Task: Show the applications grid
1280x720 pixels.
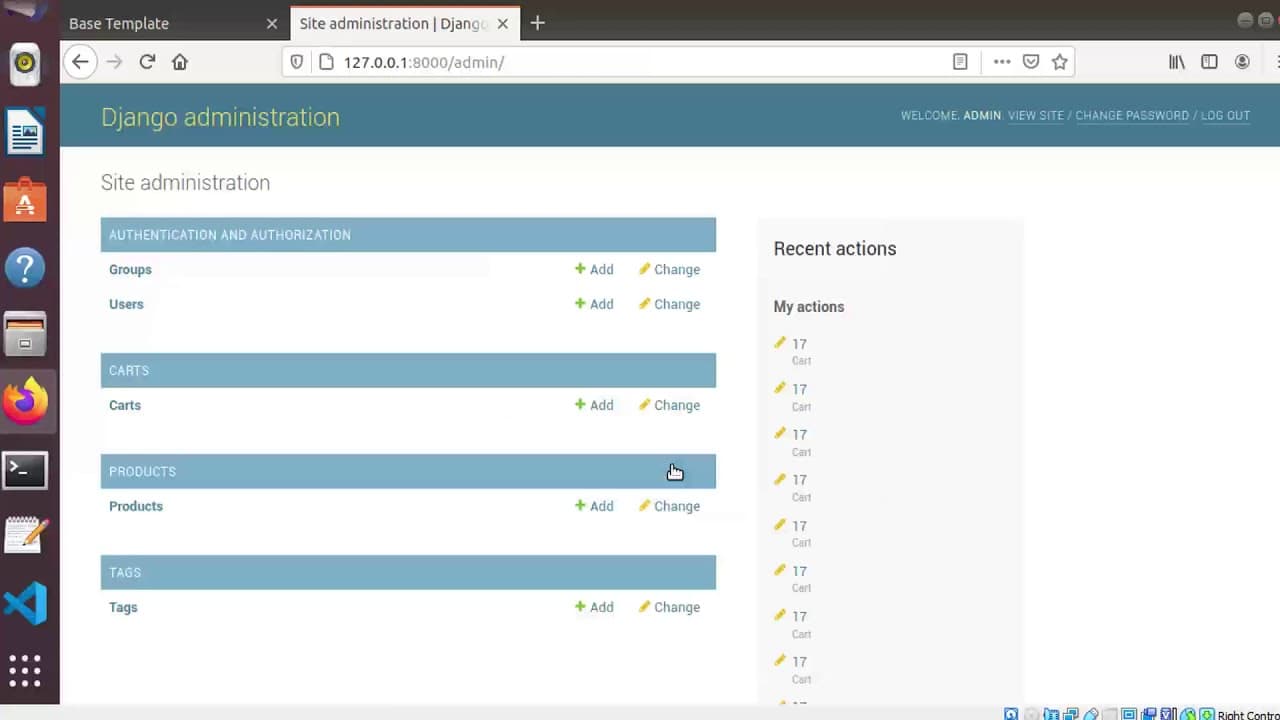Action: pos(25,670)
